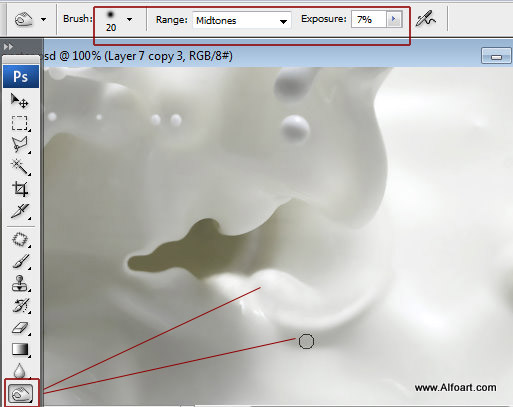Click the Exposure 7% field
Viewport: 513px width, 407px height.
pyautogui.click(x=369, y=19)
